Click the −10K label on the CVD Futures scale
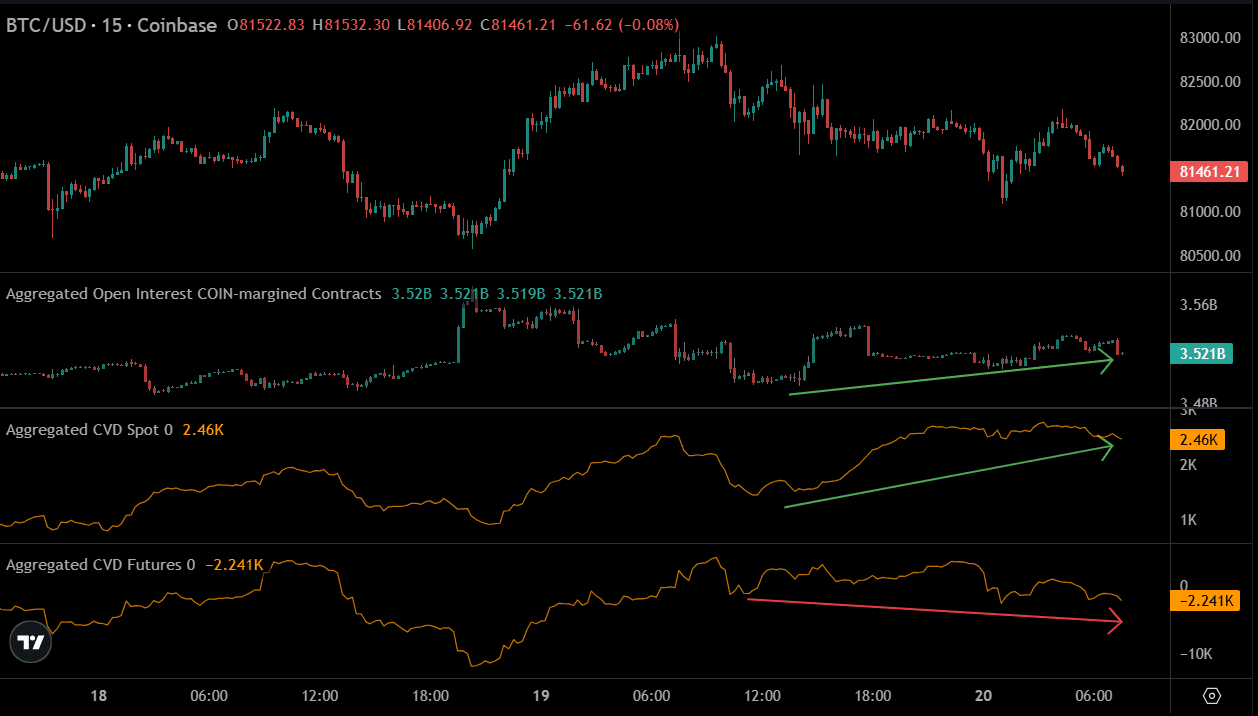 coord(1197,654)
